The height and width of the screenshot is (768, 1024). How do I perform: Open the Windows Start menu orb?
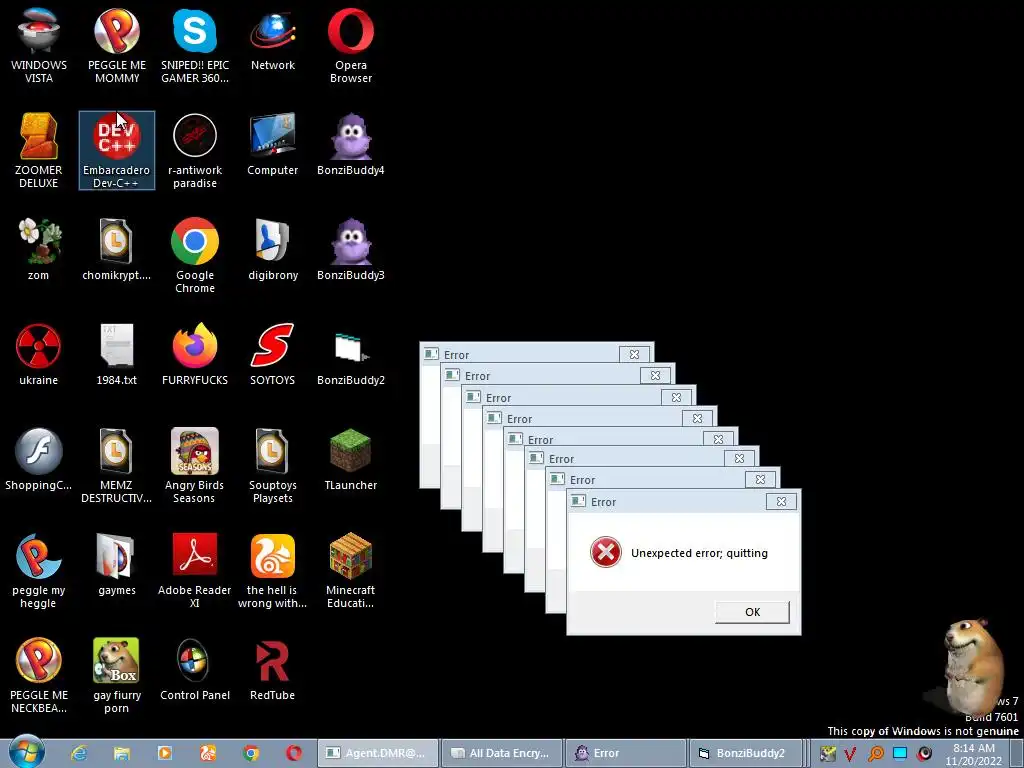click(x=27, y=752)
